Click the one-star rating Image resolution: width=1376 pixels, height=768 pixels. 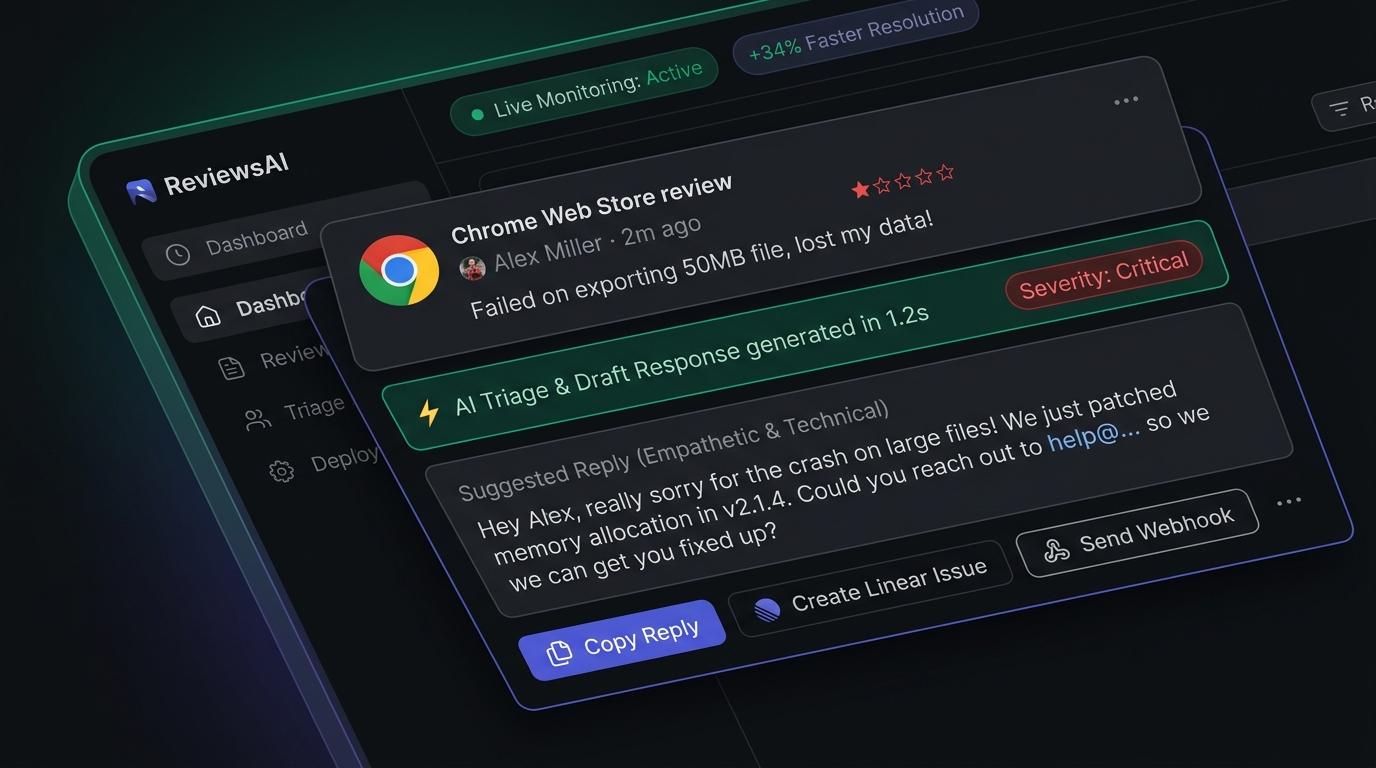coord(903,182)
